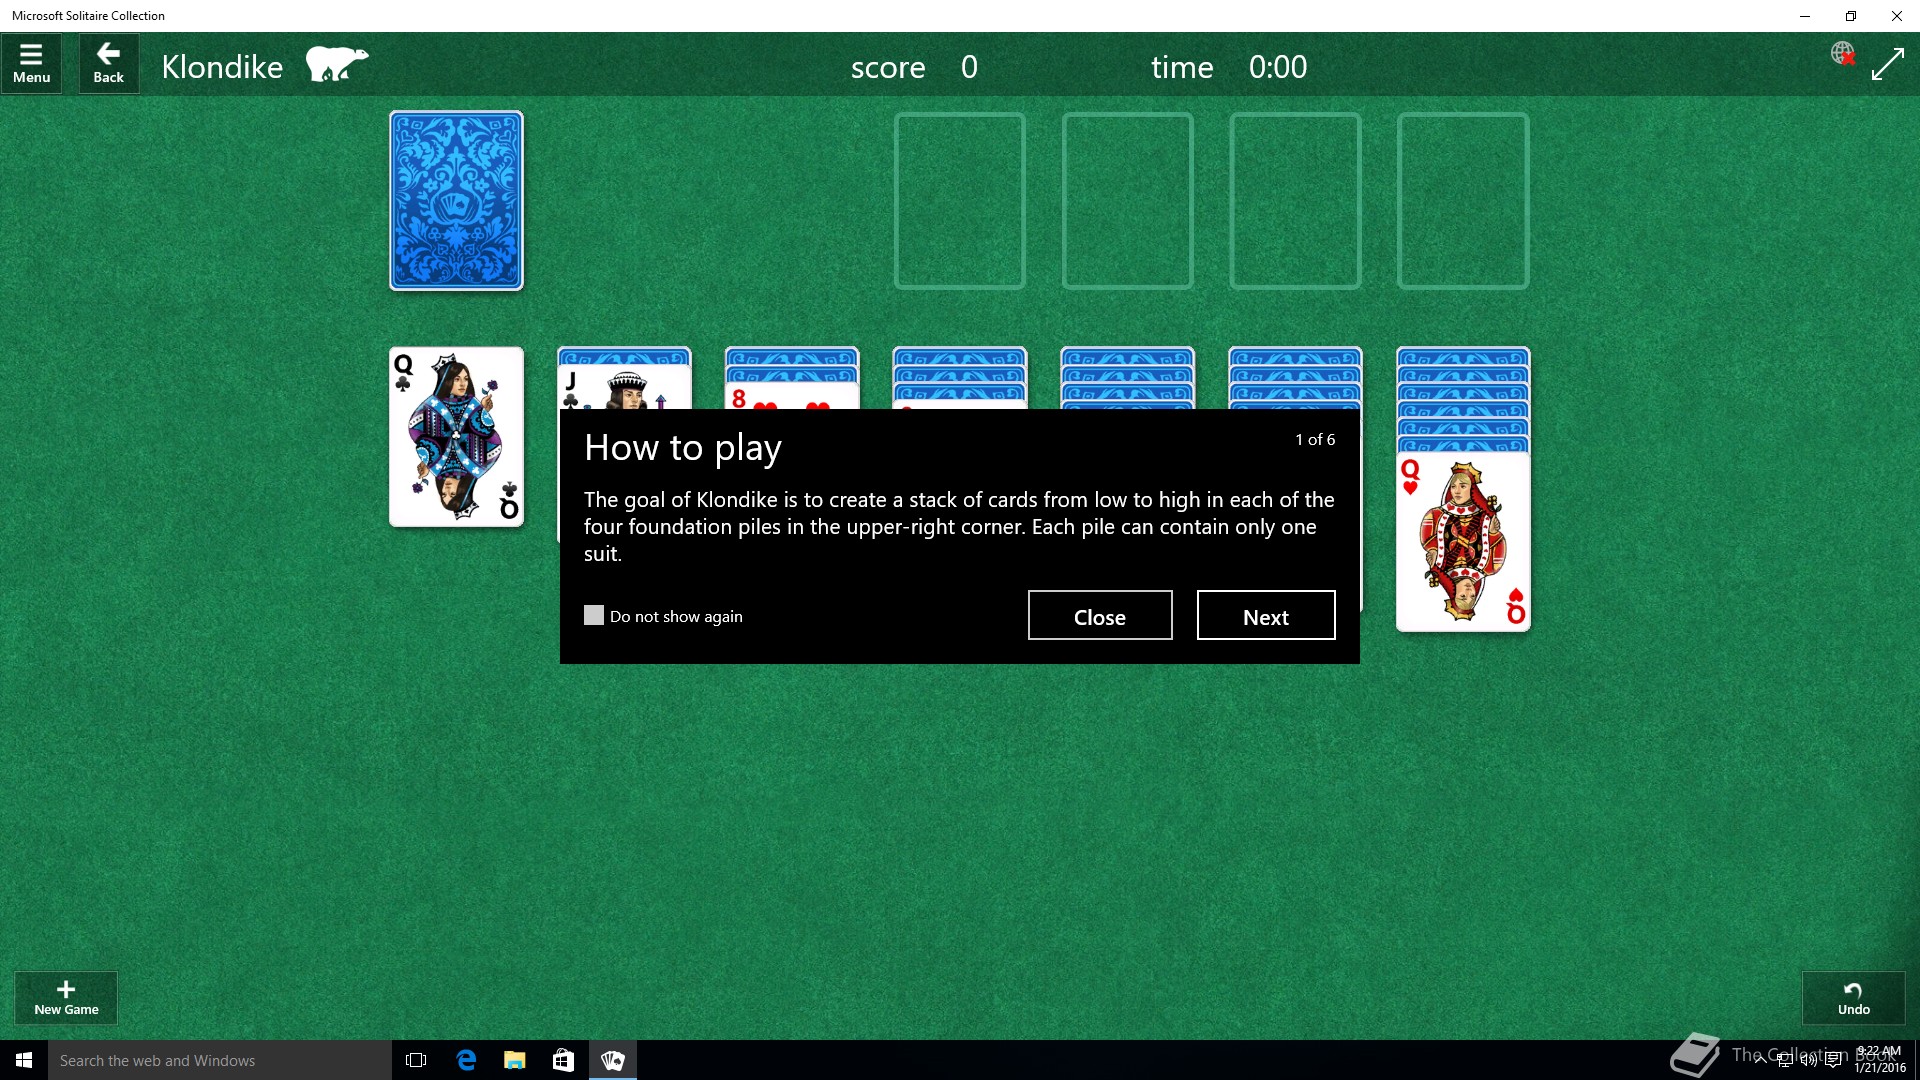The height and width of the screenshot is (1080, 1920).
Task: Click the third empty foundation pile
Action: click(x=1295, y=201)
